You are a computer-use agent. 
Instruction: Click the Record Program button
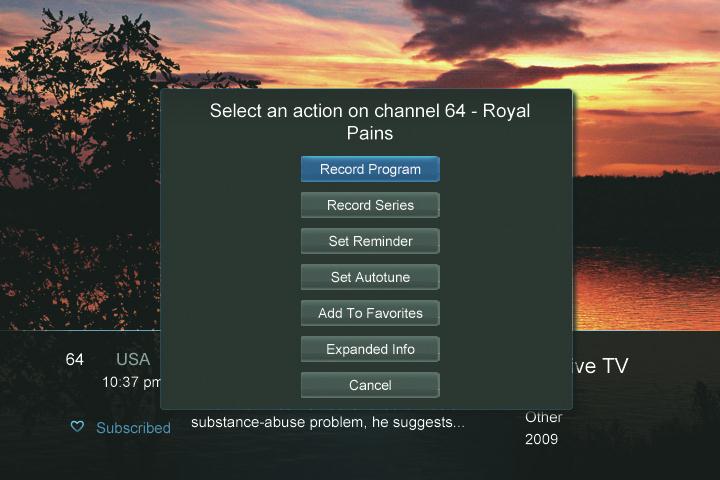(x=370, y=169)
